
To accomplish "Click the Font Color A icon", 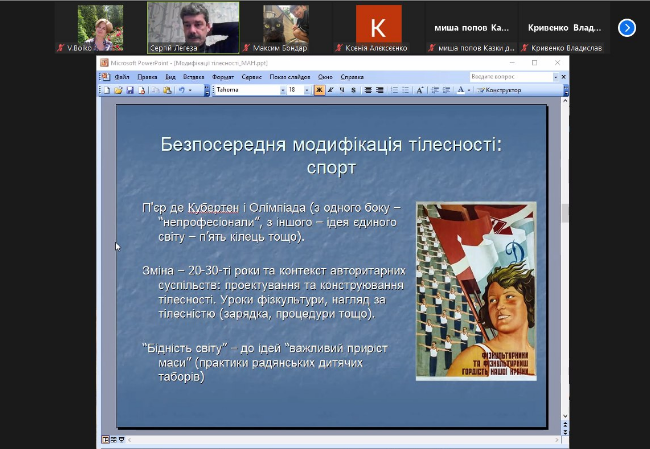I will 460,90.
